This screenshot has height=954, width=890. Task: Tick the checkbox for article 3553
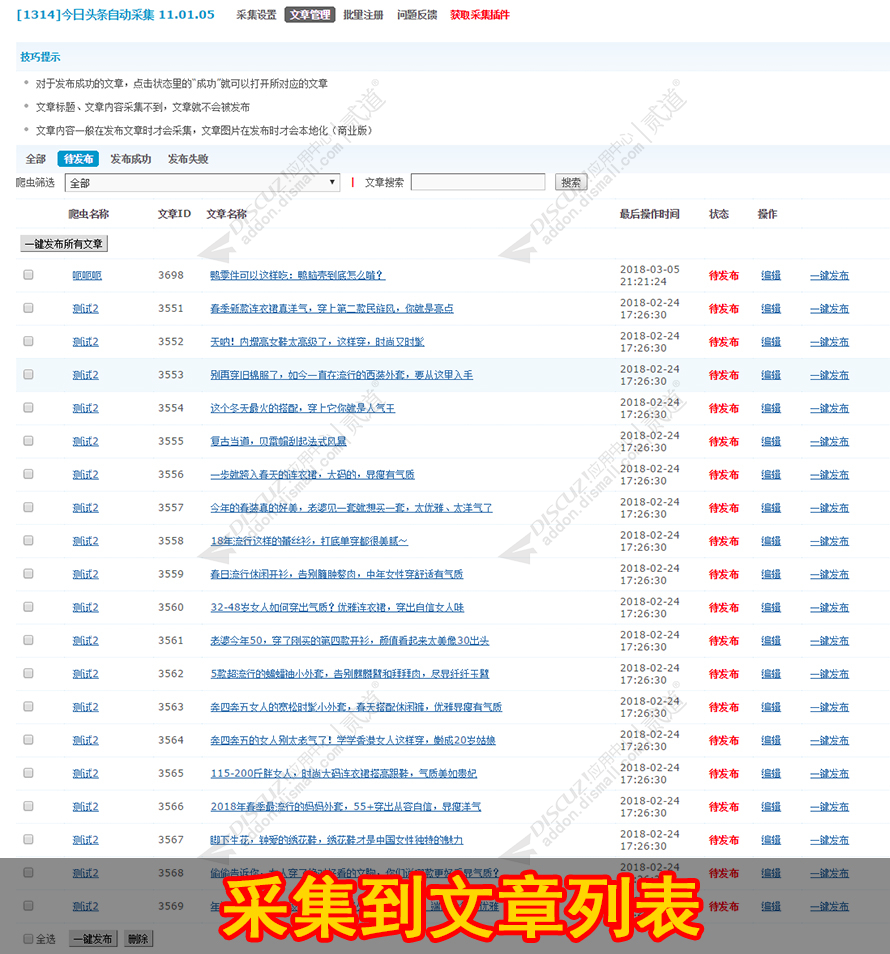tap(28, 374)
